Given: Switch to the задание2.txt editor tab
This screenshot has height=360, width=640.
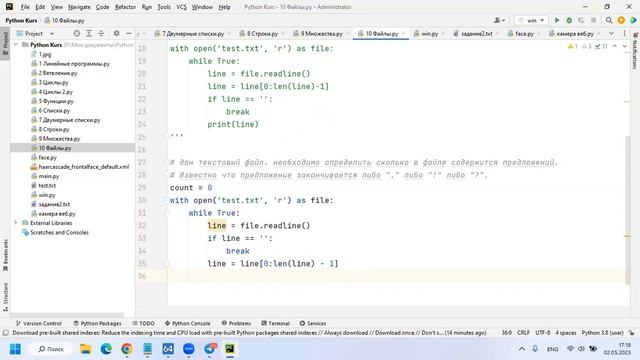Looking at the screenshot, I should tap(476, 33).
